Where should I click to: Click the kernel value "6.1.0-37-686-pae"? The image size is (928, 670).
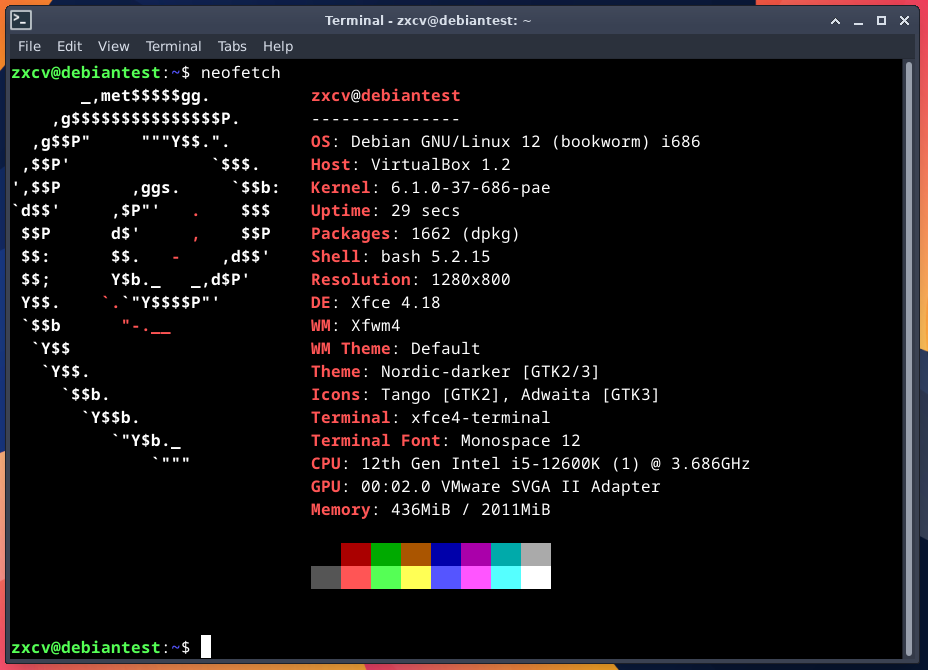click(471, 188)
